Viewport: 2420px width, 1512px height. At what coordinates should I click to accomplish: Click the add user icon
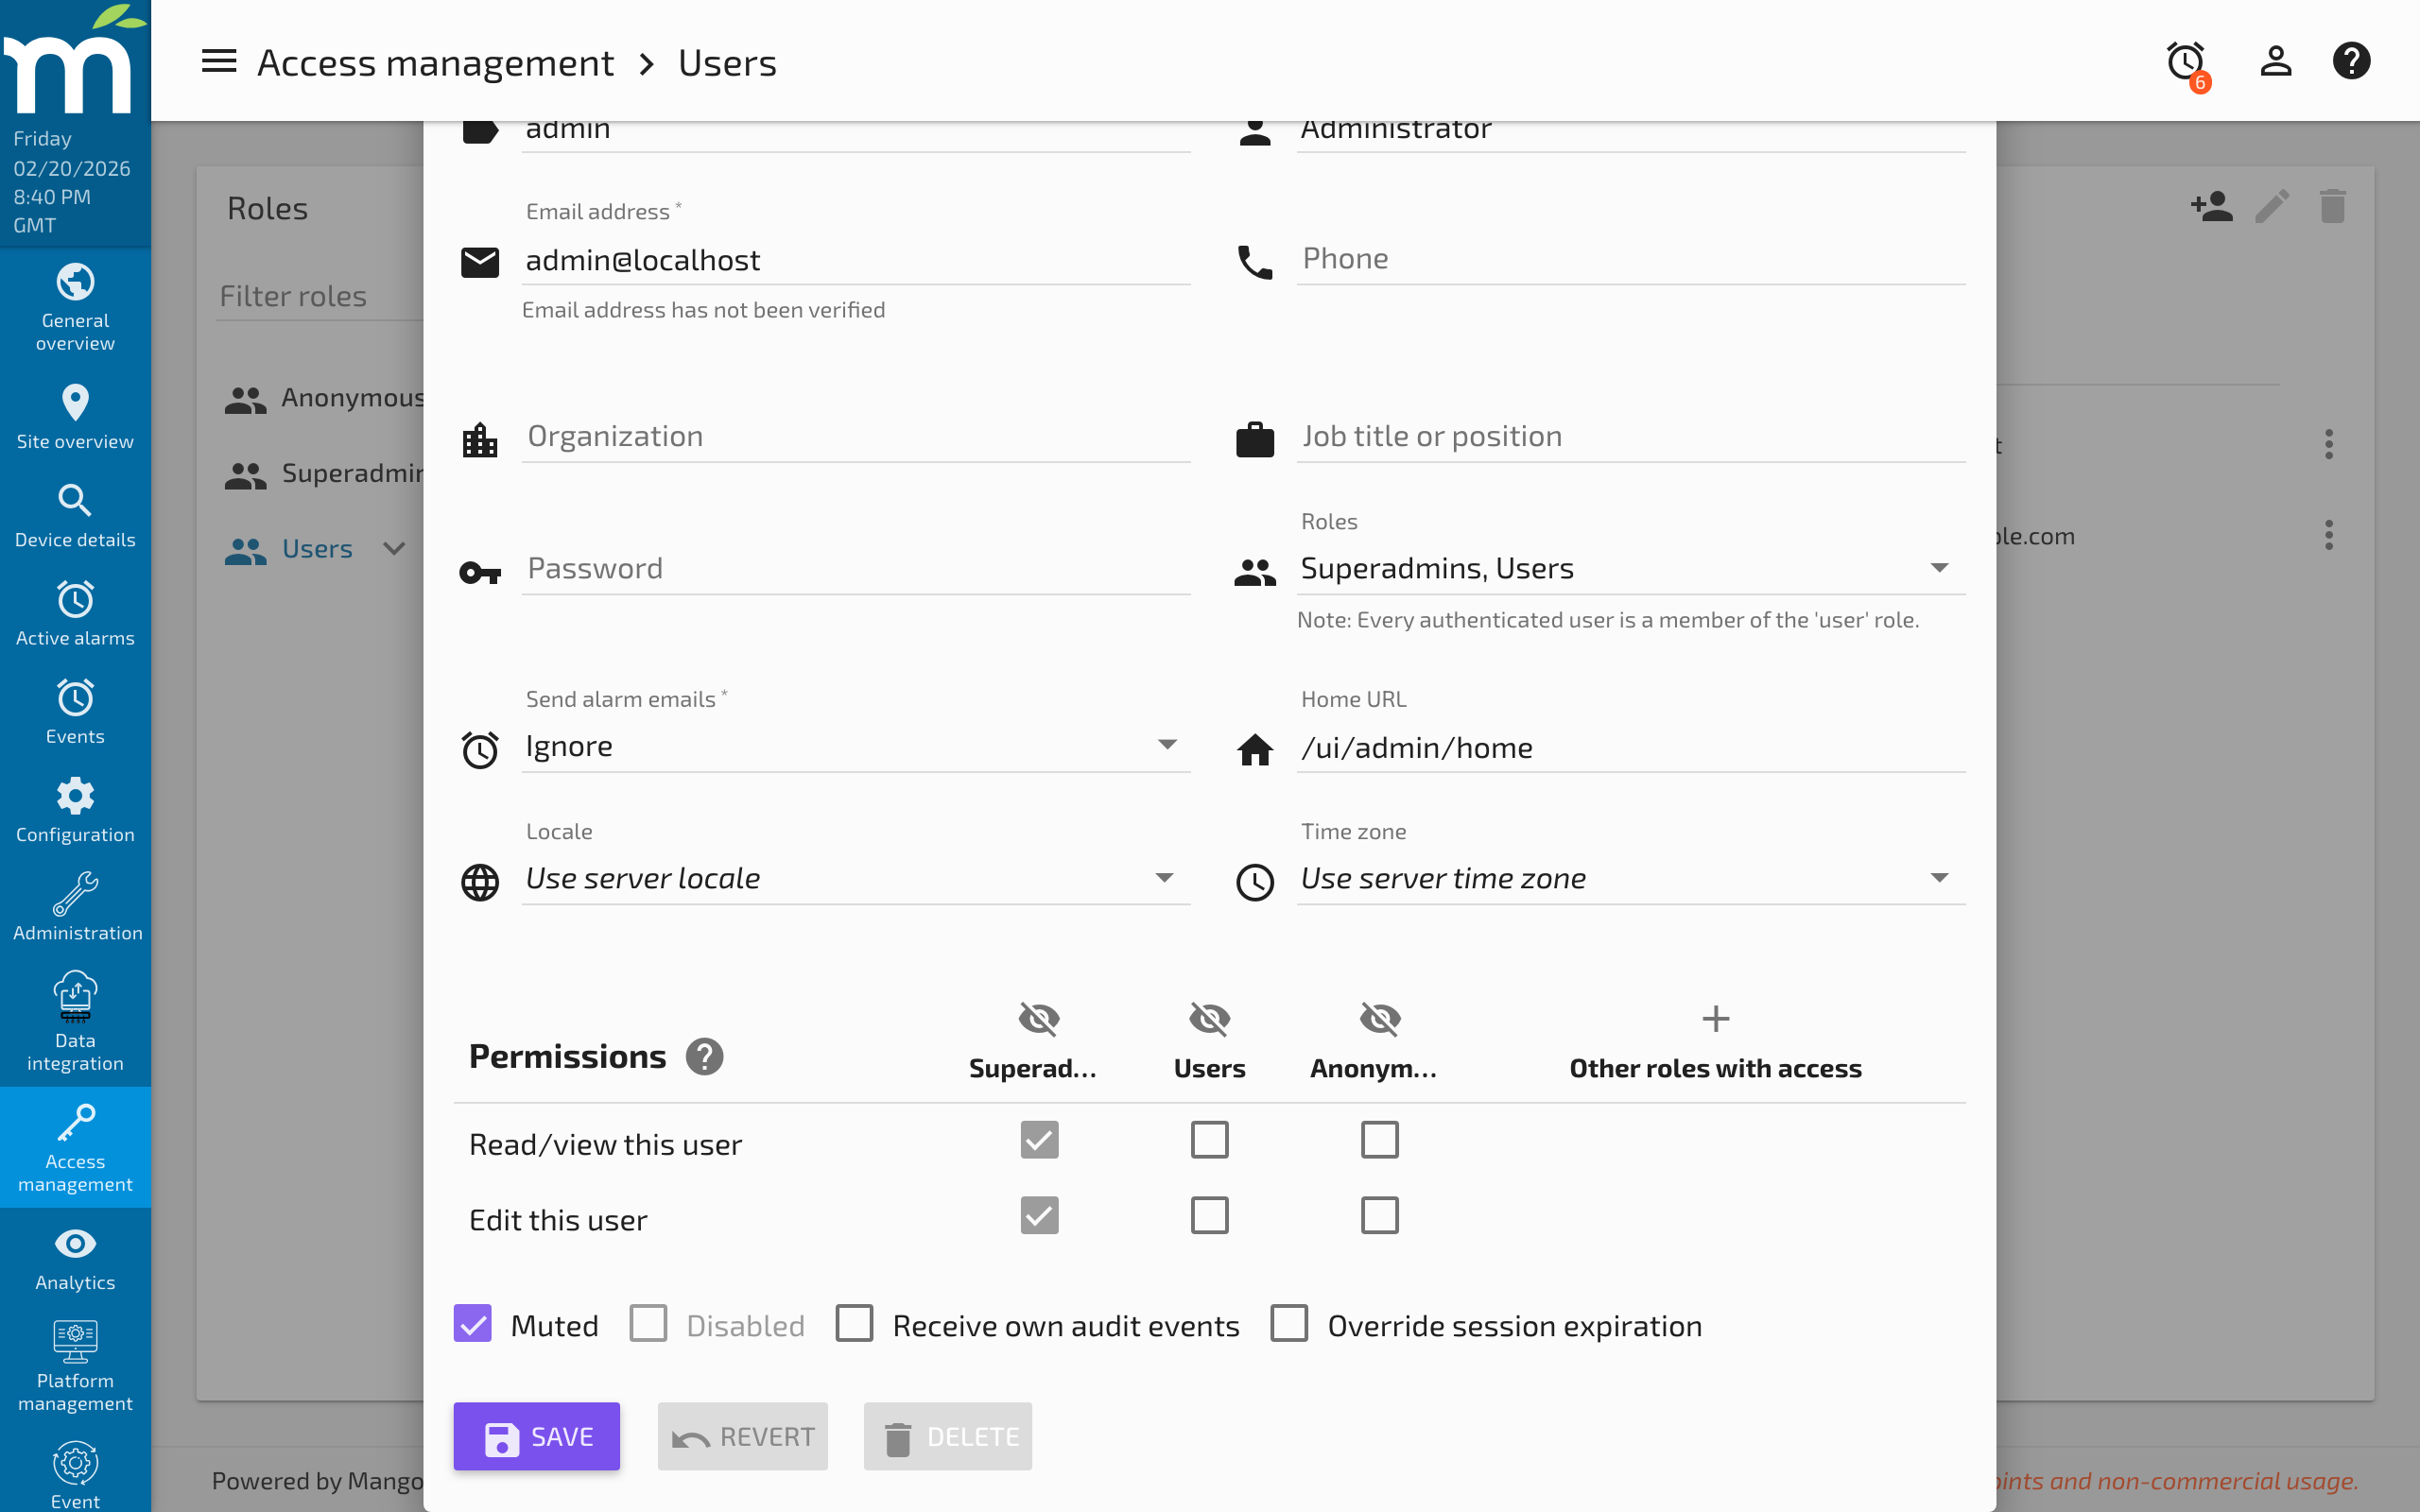coord(2212,207)
